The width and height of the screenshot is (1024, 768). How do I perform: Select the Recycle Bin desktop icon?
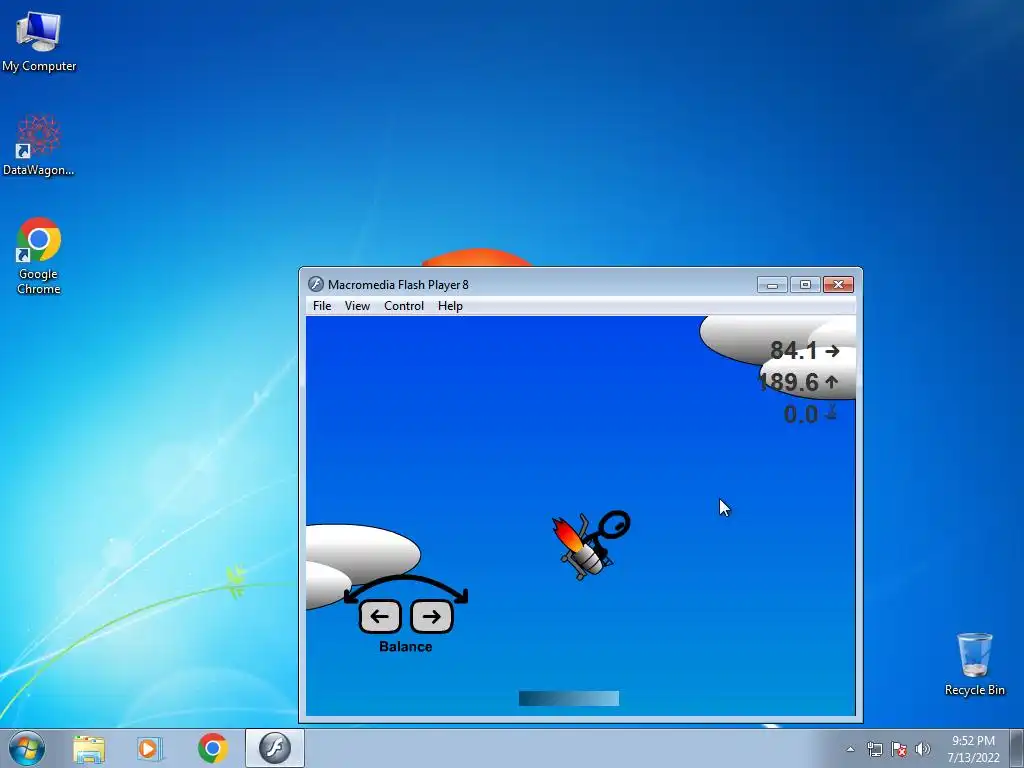pos(974,664)
